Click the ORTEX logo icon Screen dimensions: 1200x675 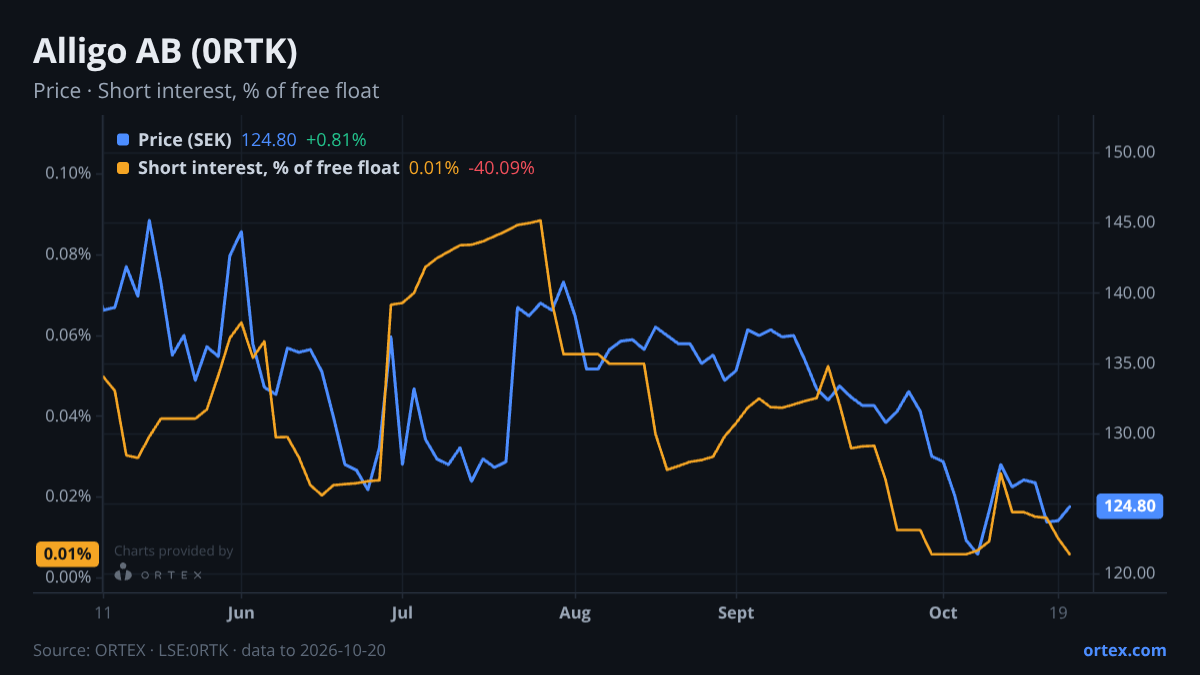tap(123, 573)
